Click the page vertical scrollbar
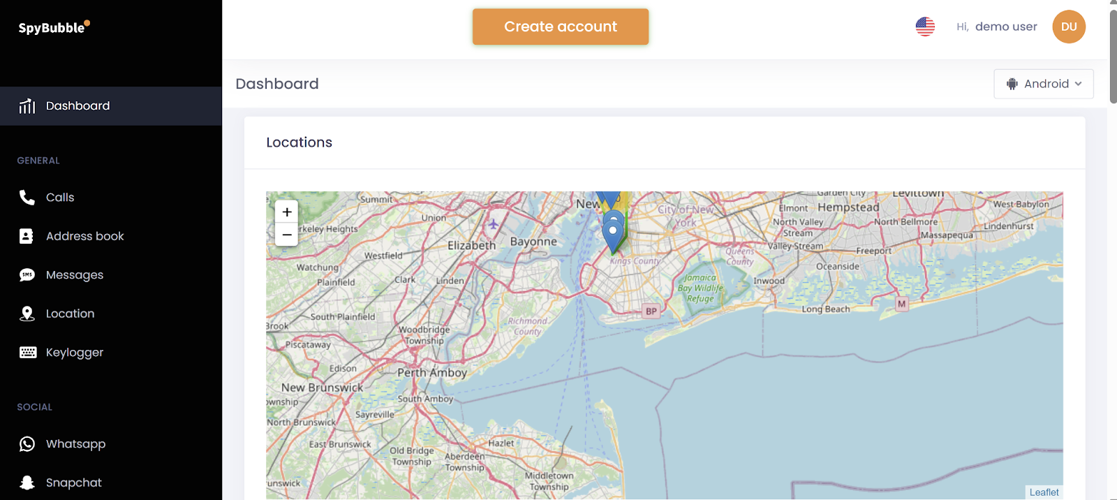Screen dimensions: 1117x500 pos(1112,50)
